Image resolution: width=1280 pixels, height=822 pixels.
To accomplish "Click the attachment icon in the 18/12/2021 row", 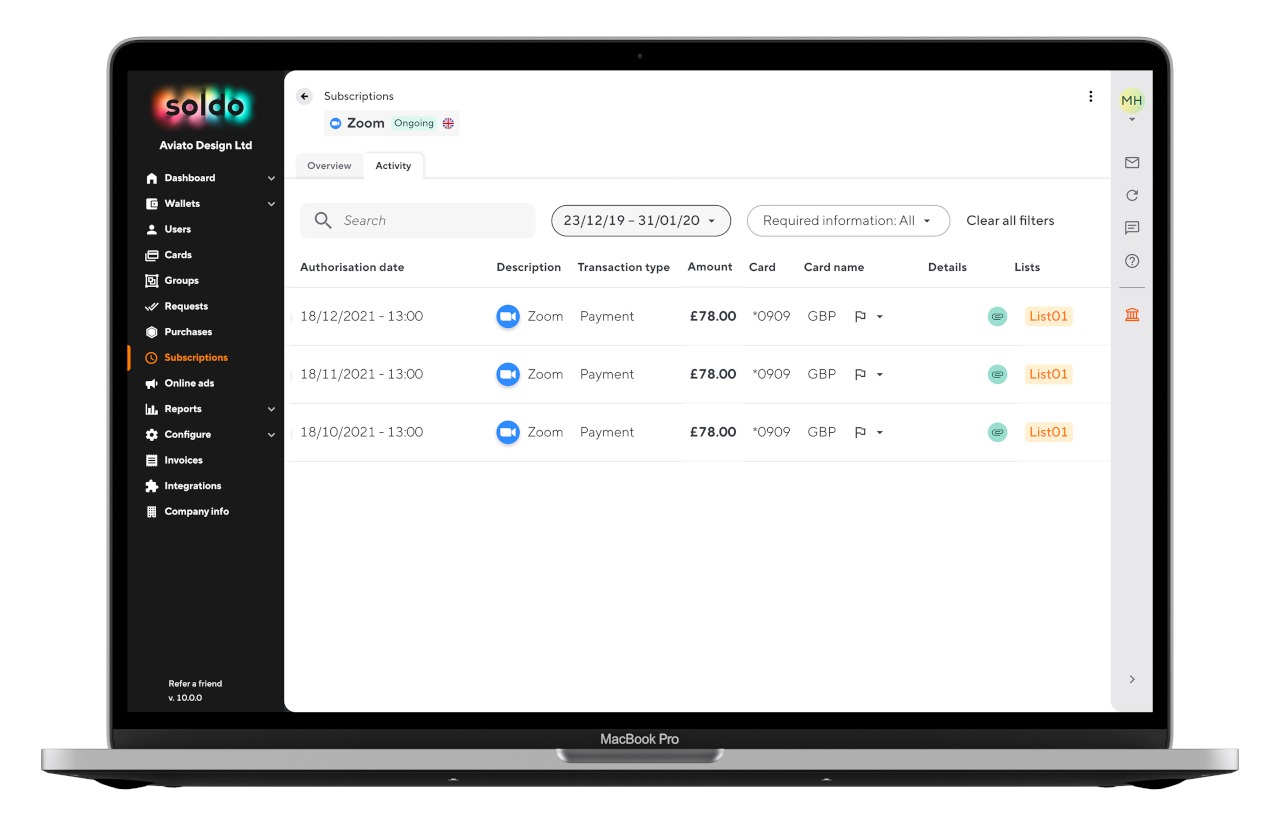I will (997, 316).
